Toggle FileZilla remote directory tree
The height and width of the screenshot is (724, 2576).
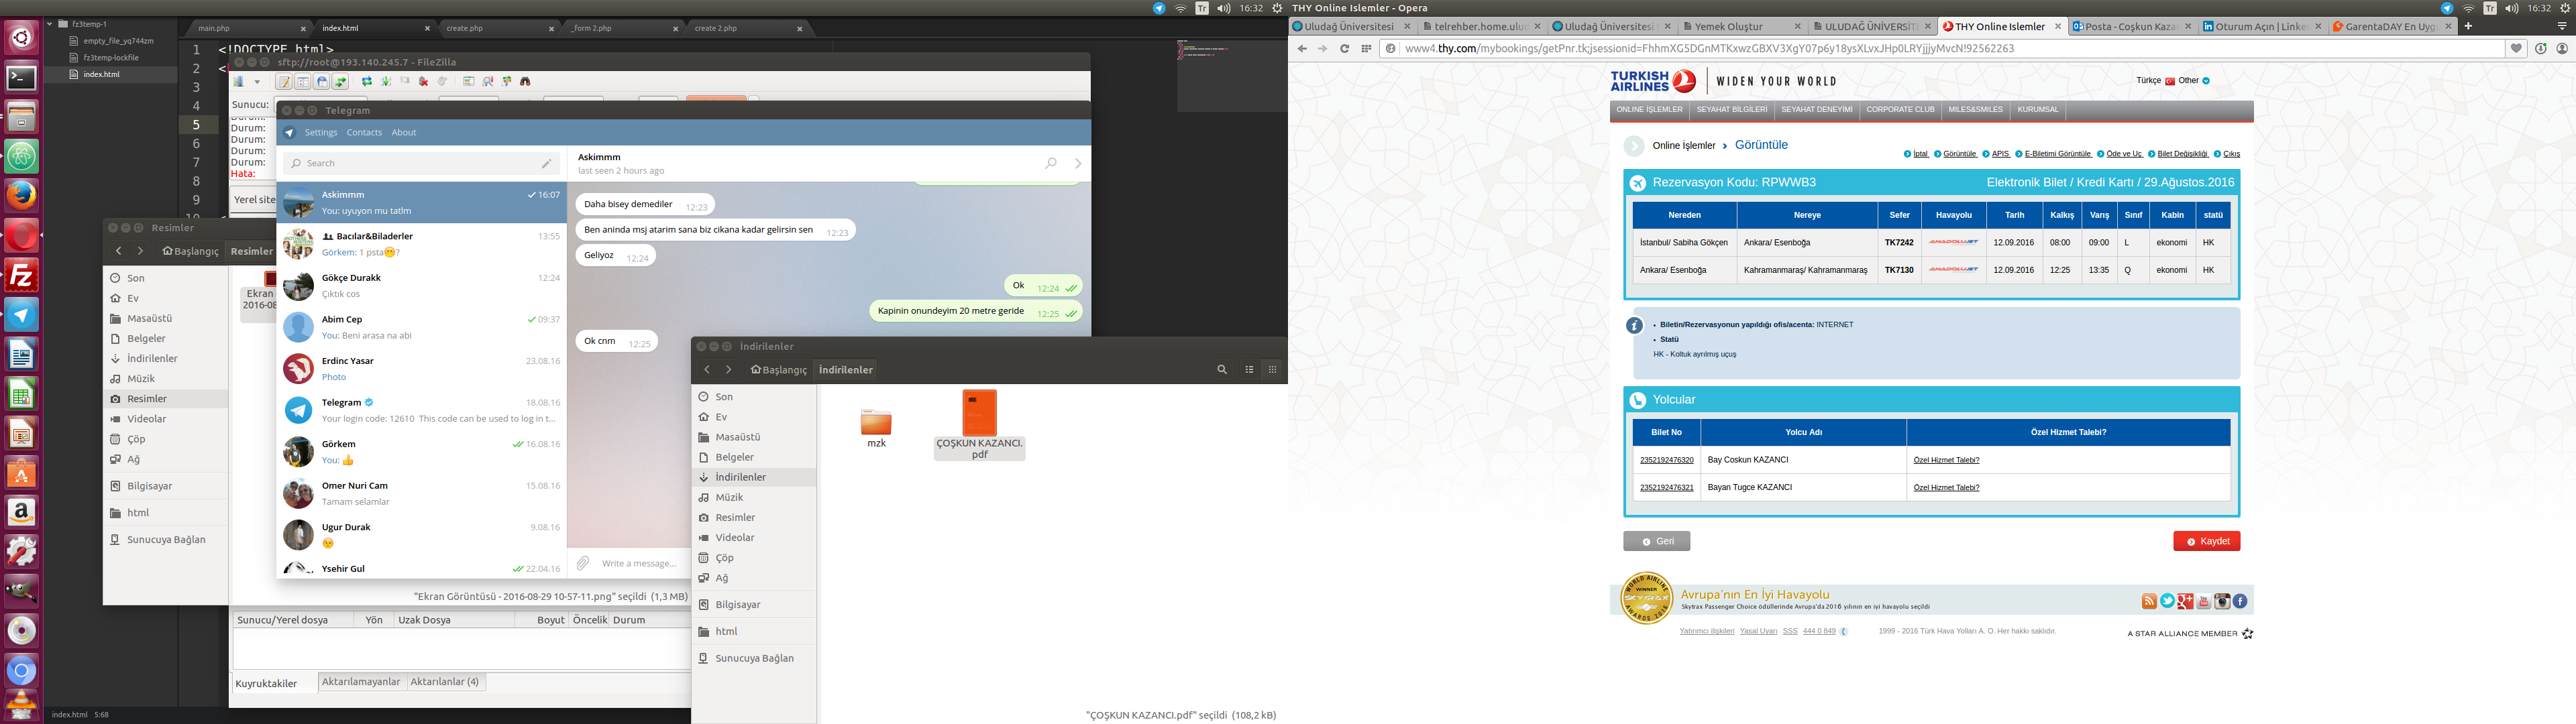coord(322,82)
